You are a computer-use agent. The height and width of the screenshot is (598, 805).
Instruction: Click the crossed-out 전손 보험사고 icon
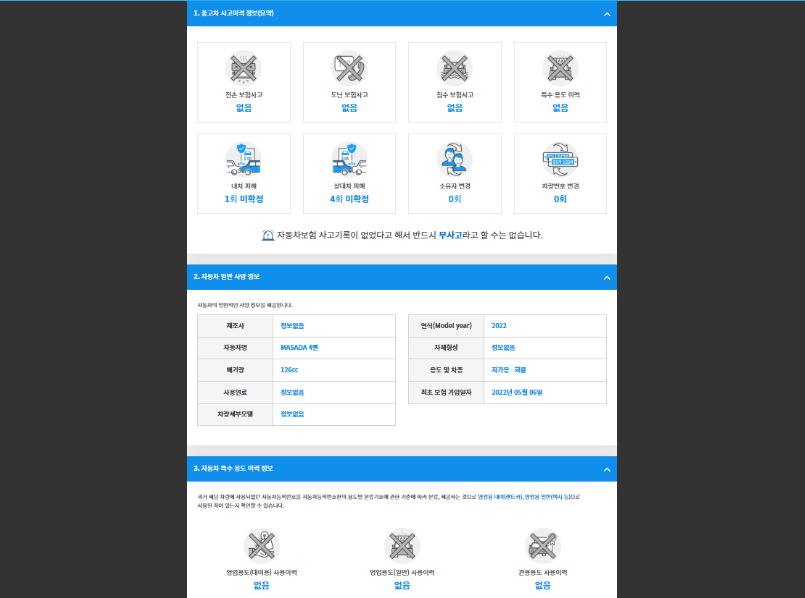(243, 68)
